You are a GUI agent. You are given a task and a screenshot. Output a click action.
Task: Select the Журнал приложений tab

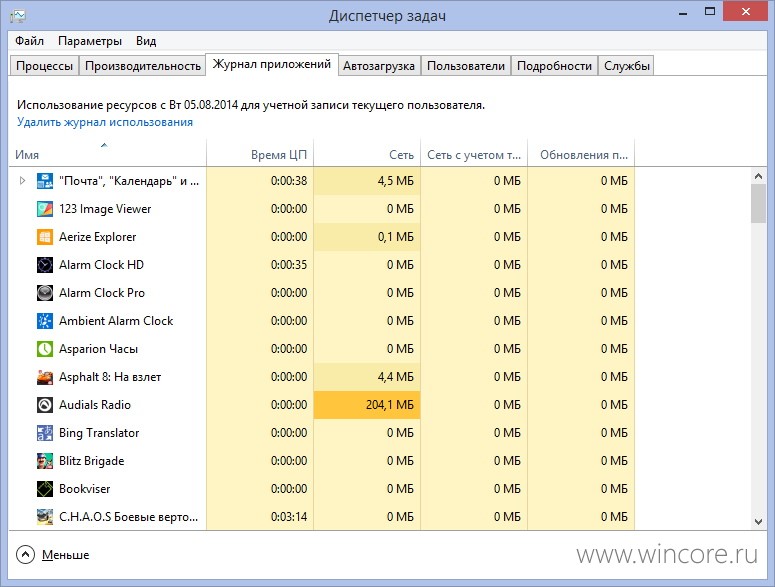272,64
